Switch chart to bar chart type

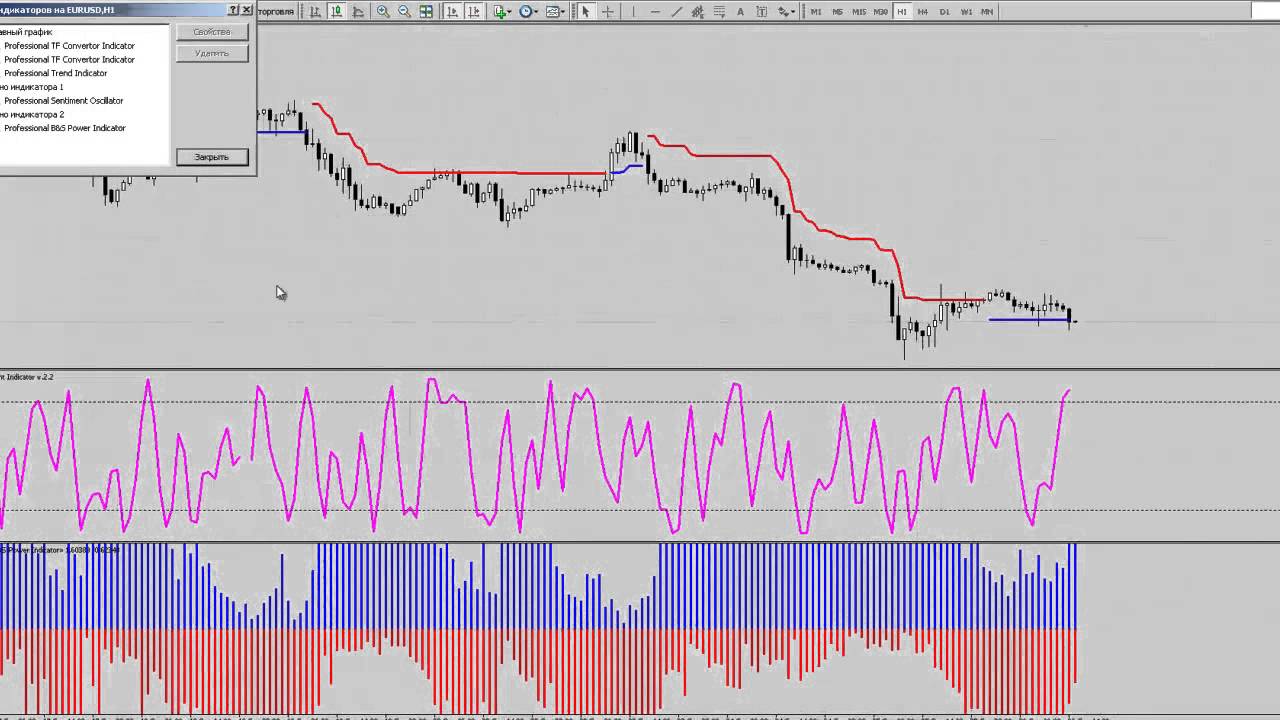click(317, 12)
